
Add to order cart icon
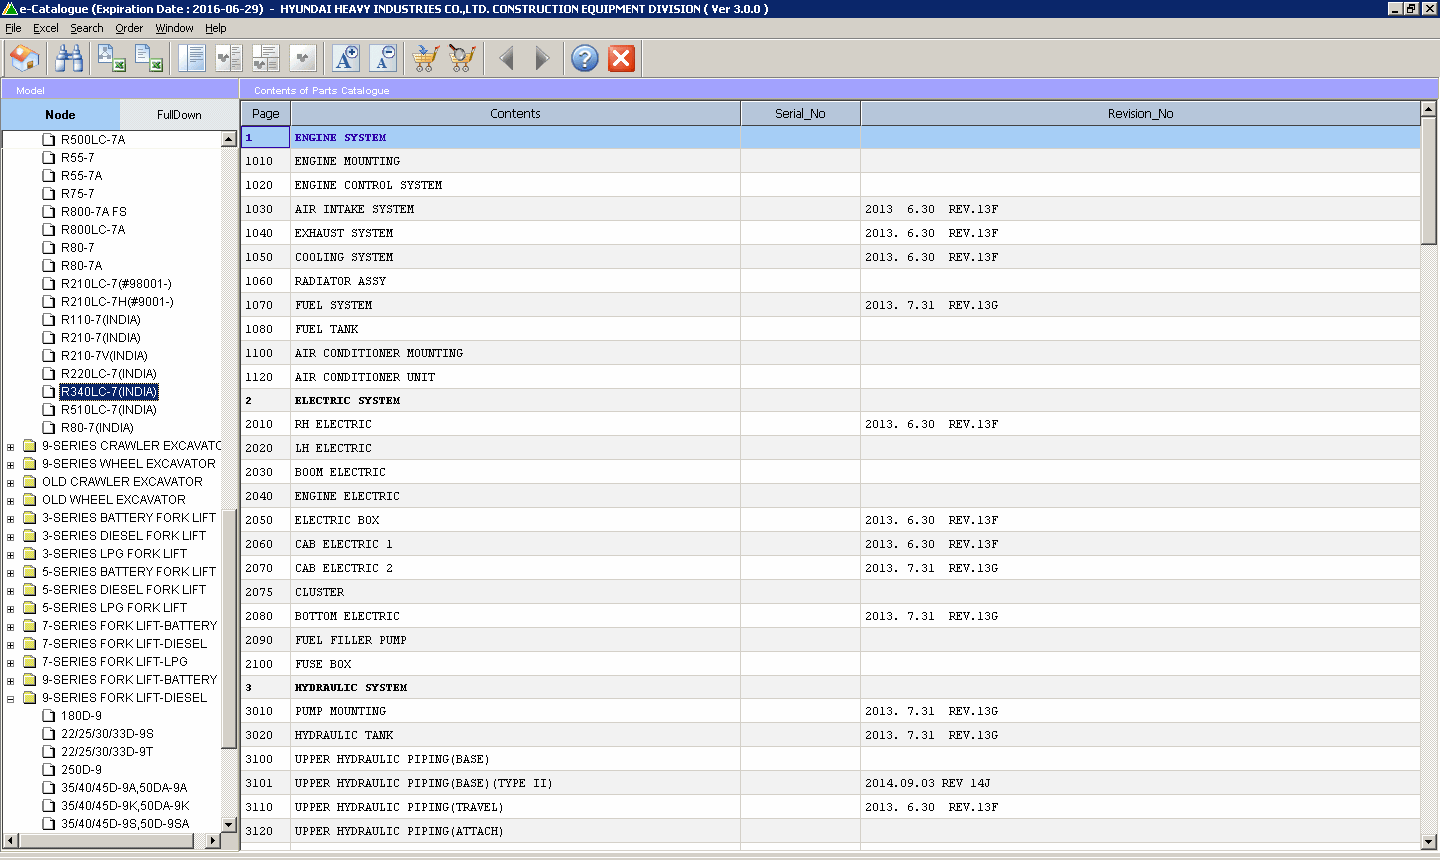point(425,58)
